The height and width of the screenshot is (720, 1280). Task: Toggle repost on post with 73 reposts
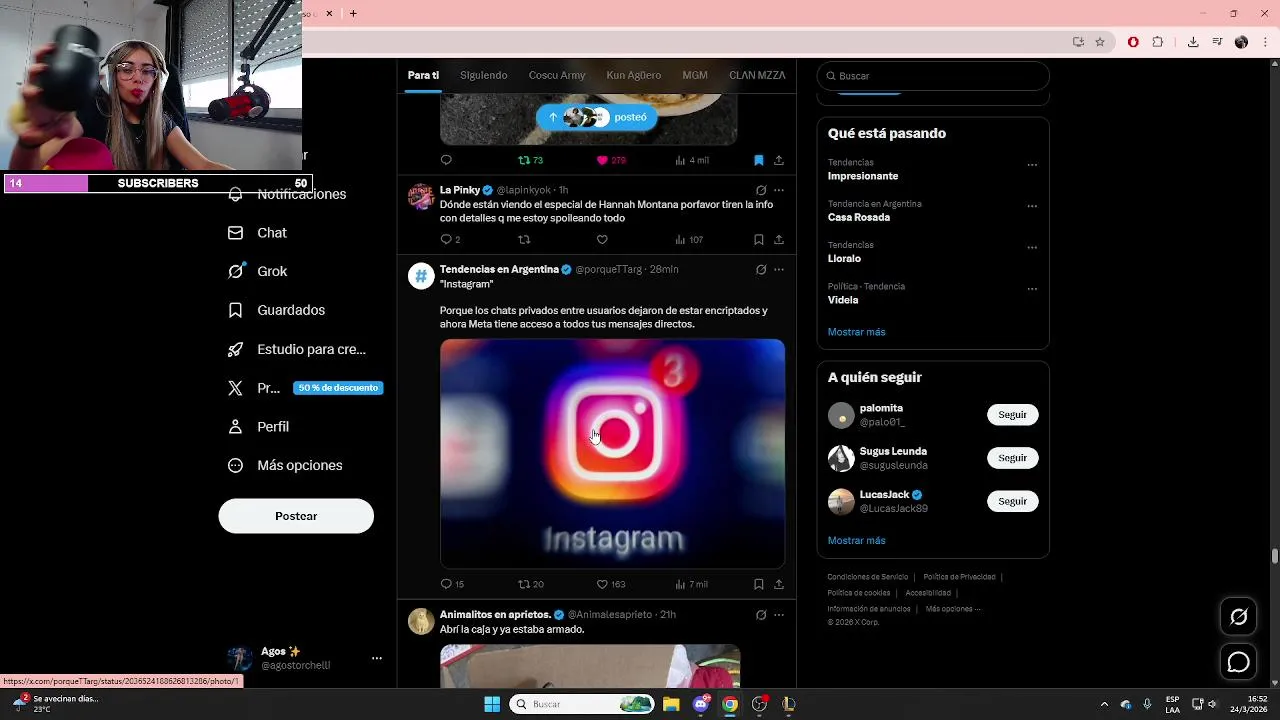530,160
